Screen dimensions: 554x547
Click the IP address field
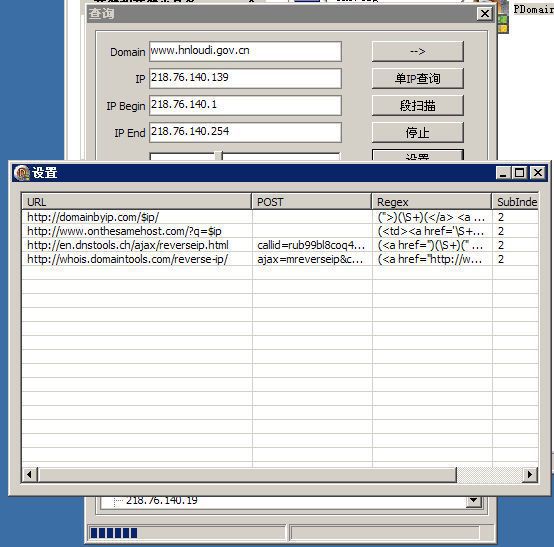245,78
